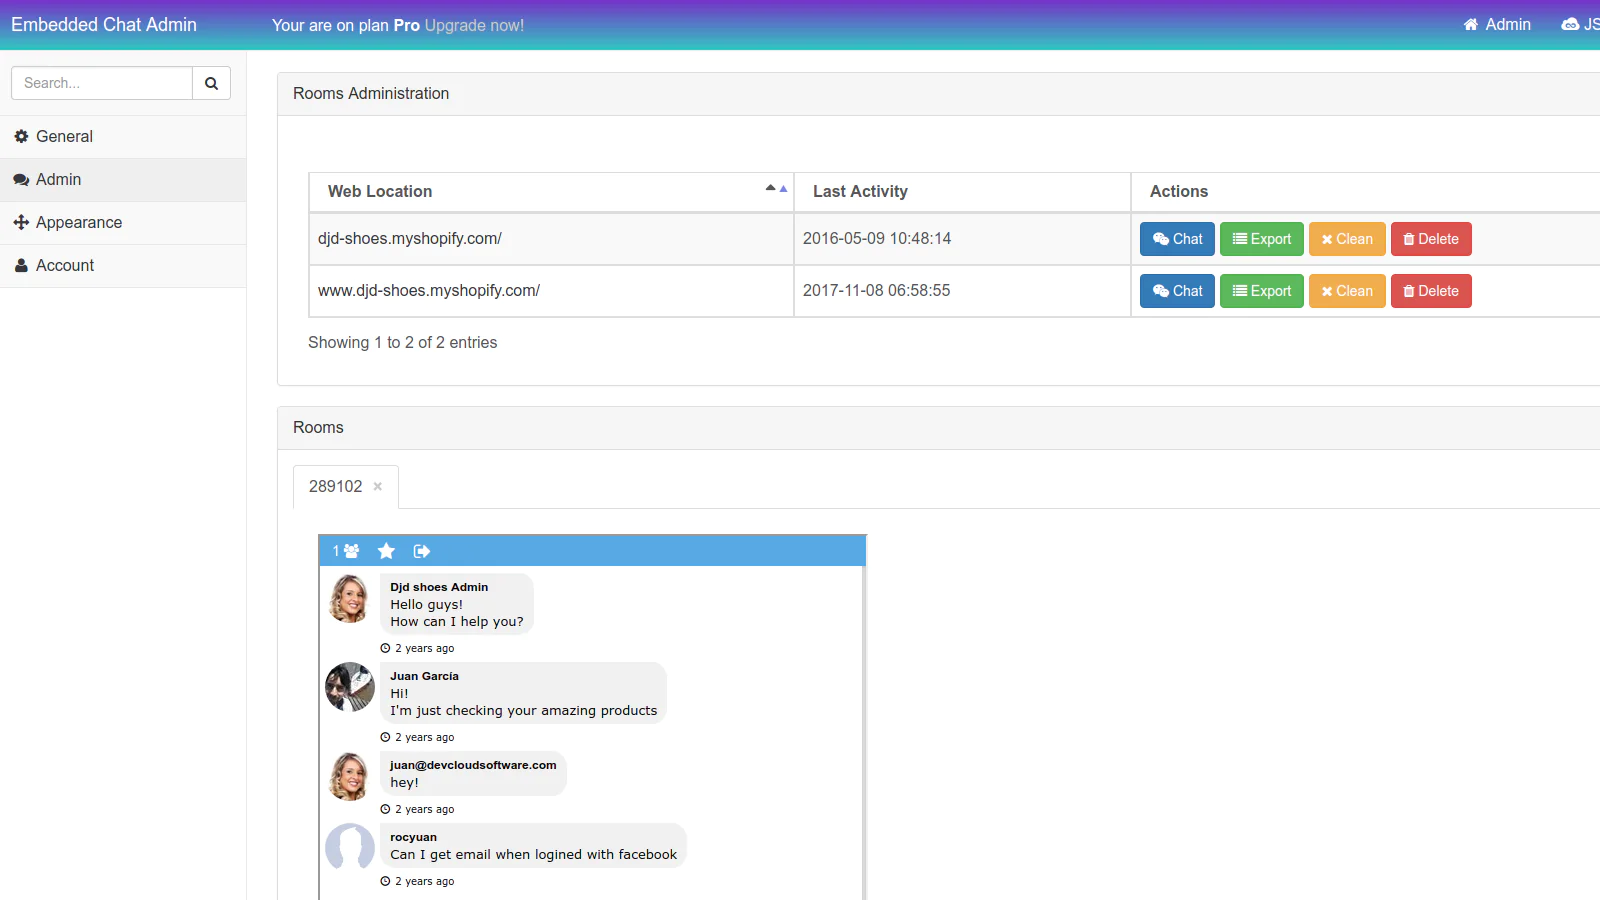Open the Last Activity column header

tap(860, 191)
